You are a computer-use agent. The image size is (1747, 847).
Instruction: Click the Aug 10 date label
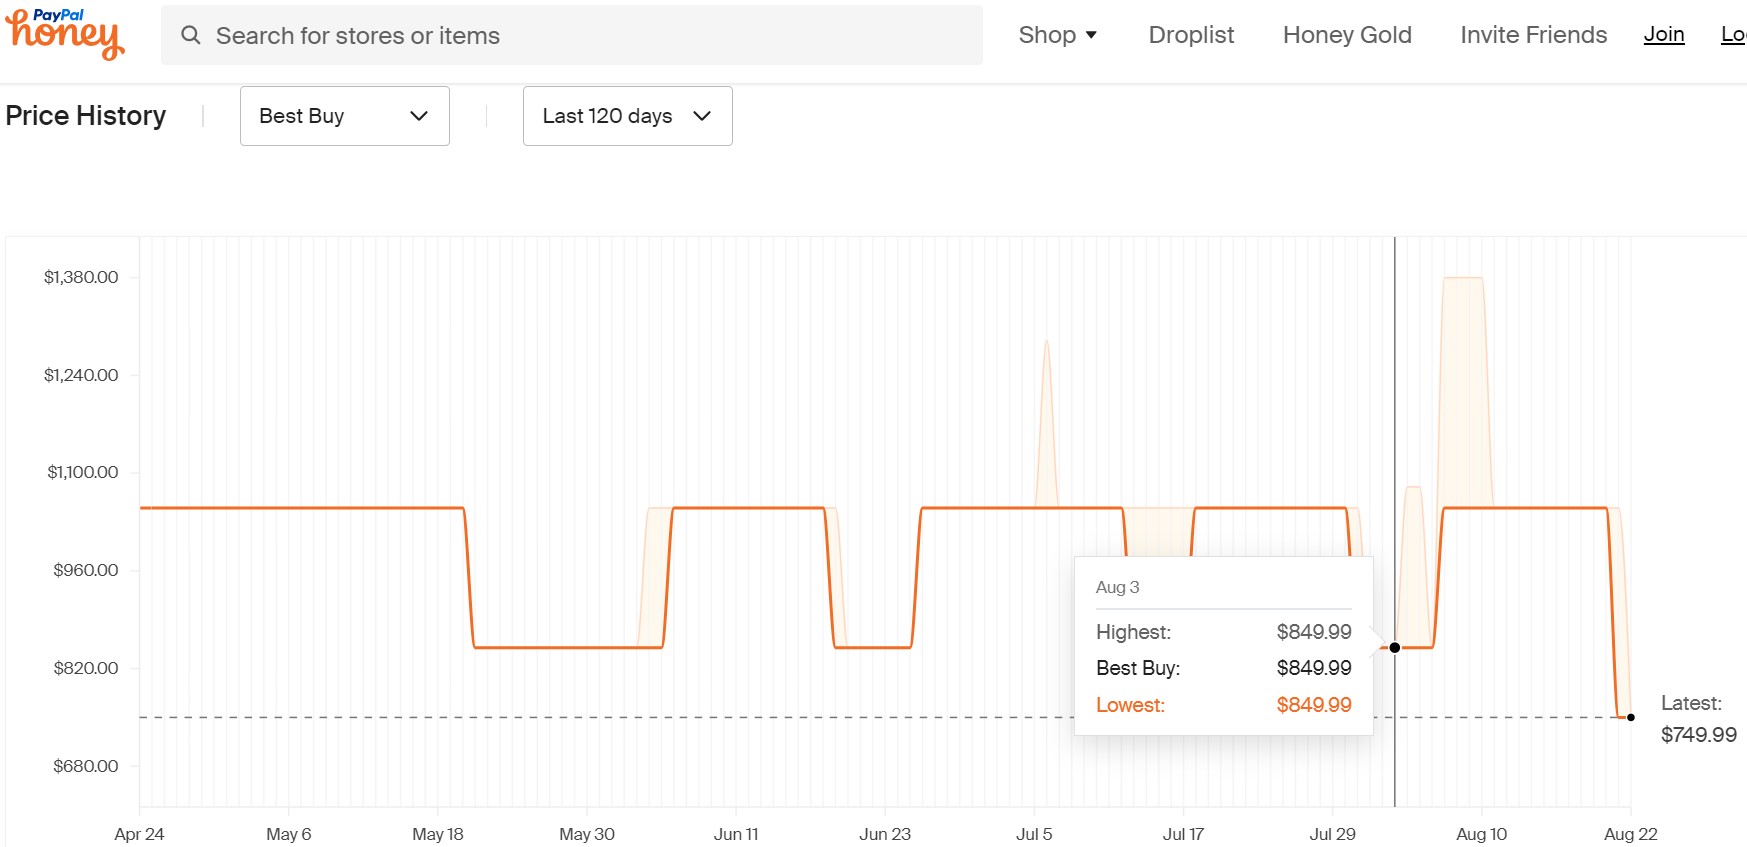coord(1481,834)
